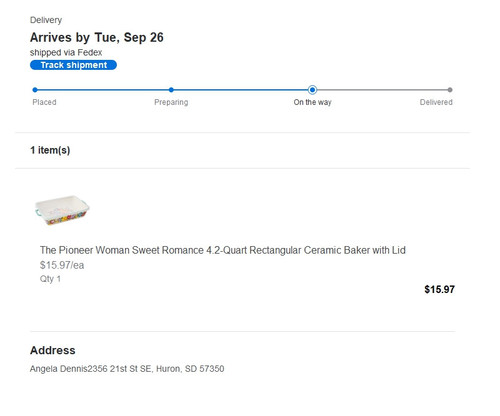The image size is (500, 416).
Task: Click the On the way status marker
Action: coord(312,90)
